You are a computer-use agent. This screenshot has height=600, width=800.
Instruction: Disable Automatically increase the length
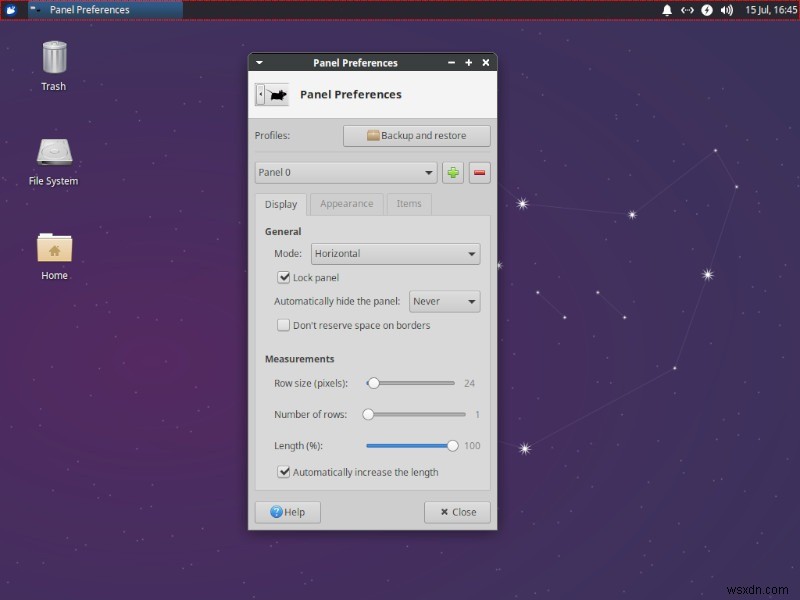284,472
